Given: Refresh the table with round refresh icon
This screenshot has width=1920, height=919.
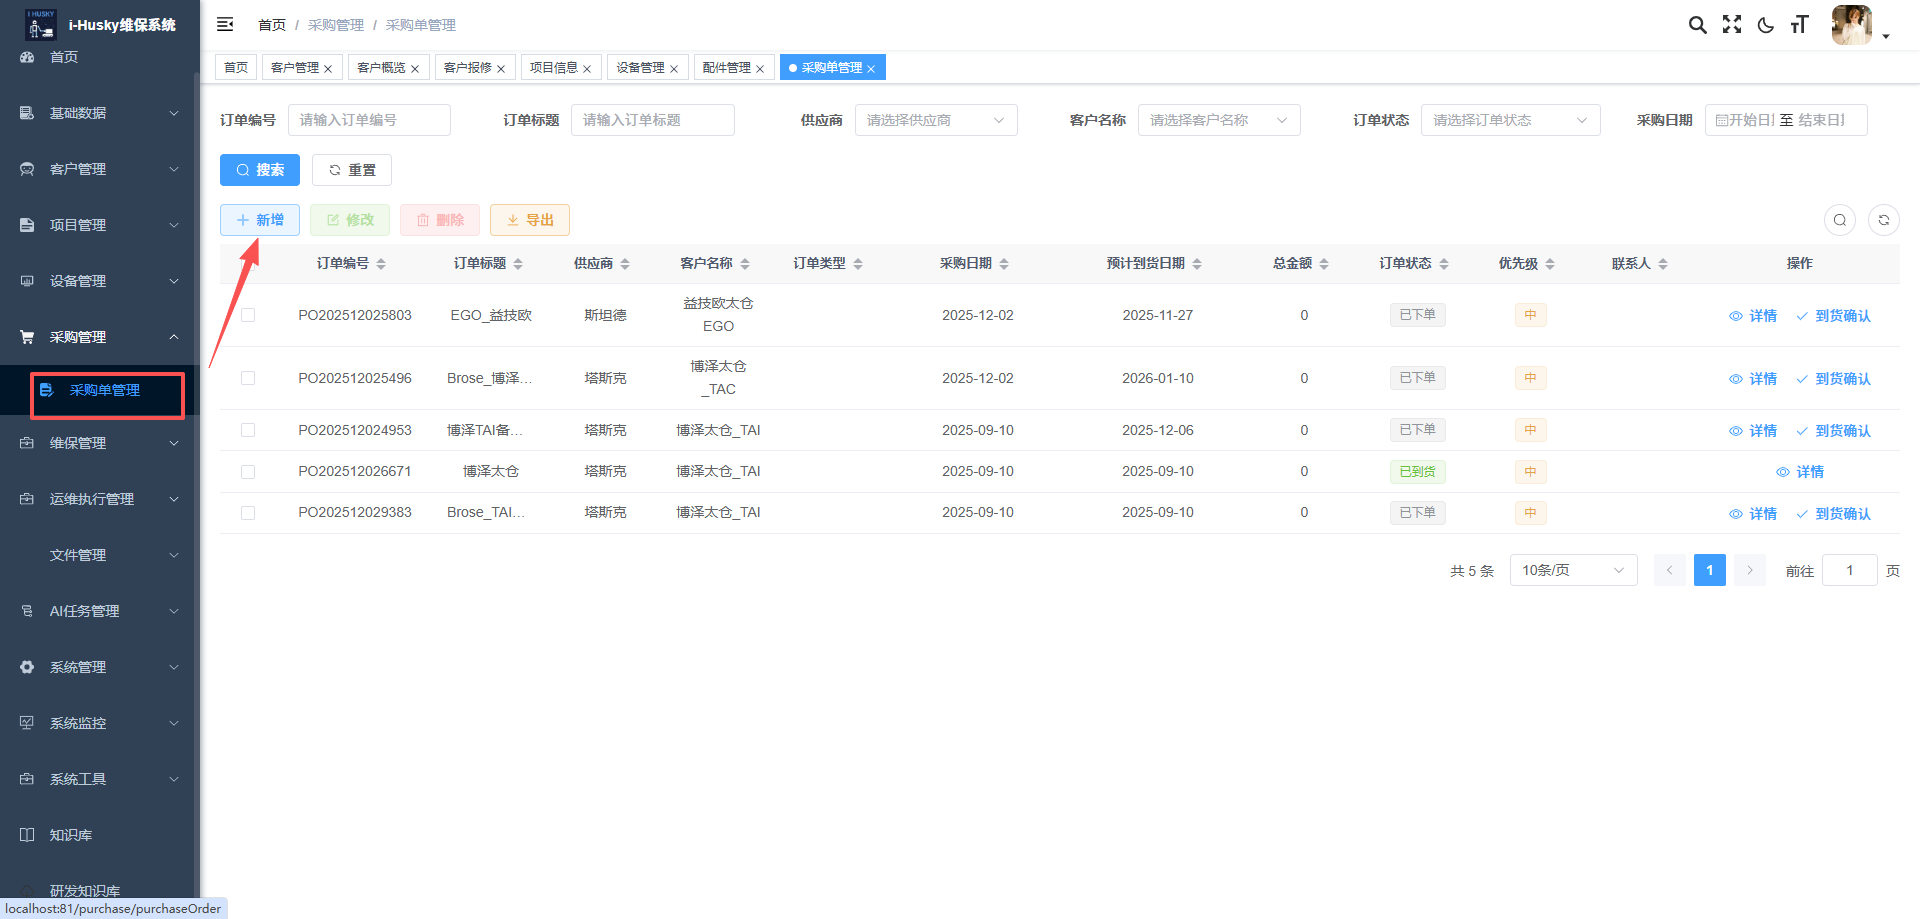Looking at the screenshot, I should click(x=1883, y=220).
